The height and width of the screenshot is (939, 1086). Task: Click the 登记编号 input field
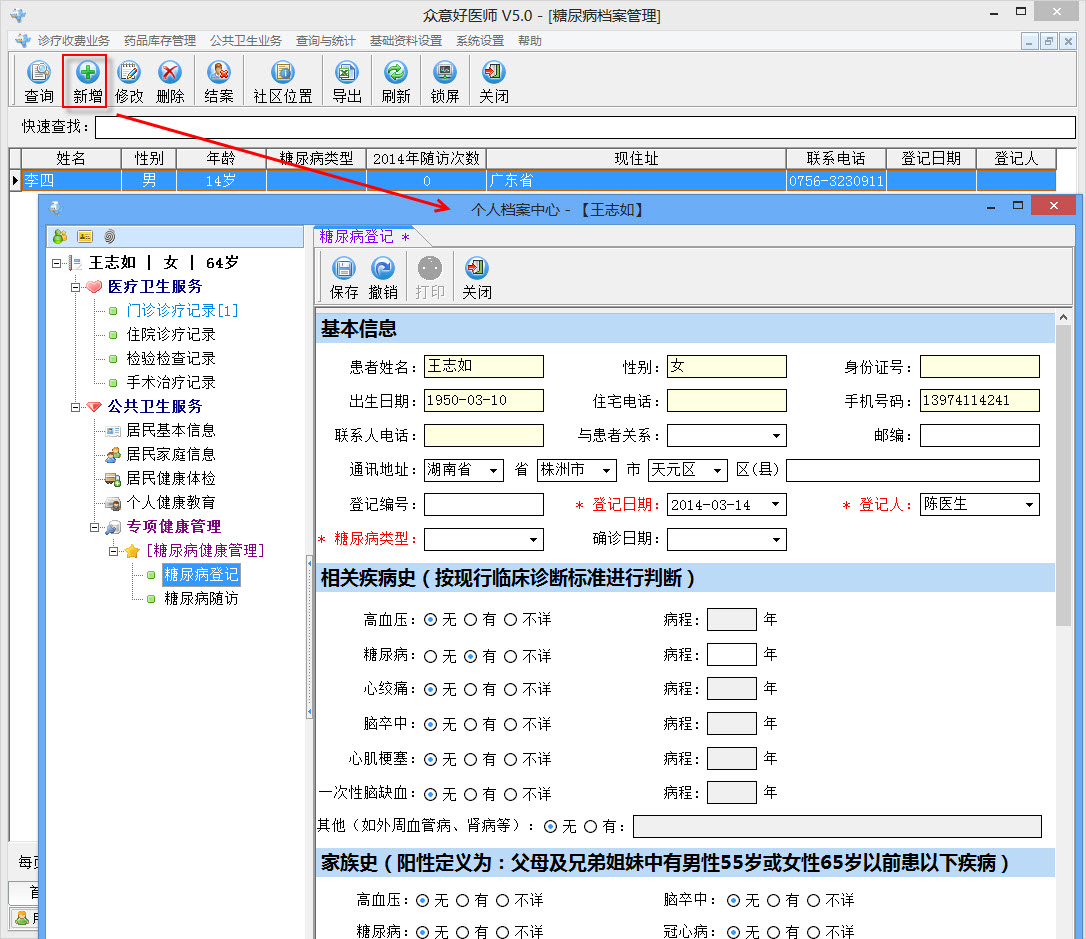pos(483,505)
